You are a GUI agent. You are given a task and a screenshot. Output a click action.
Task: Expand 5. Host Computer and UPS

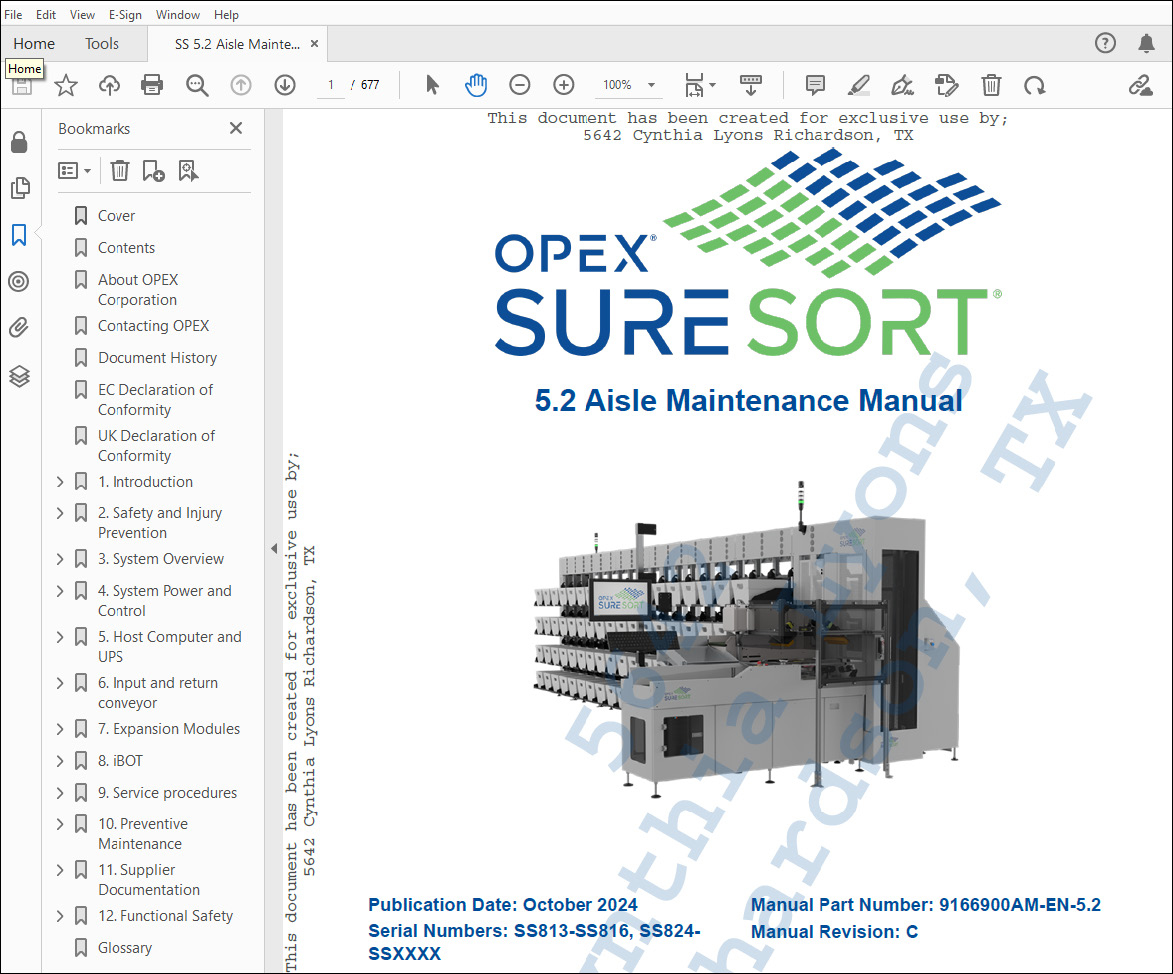(61, 637)
